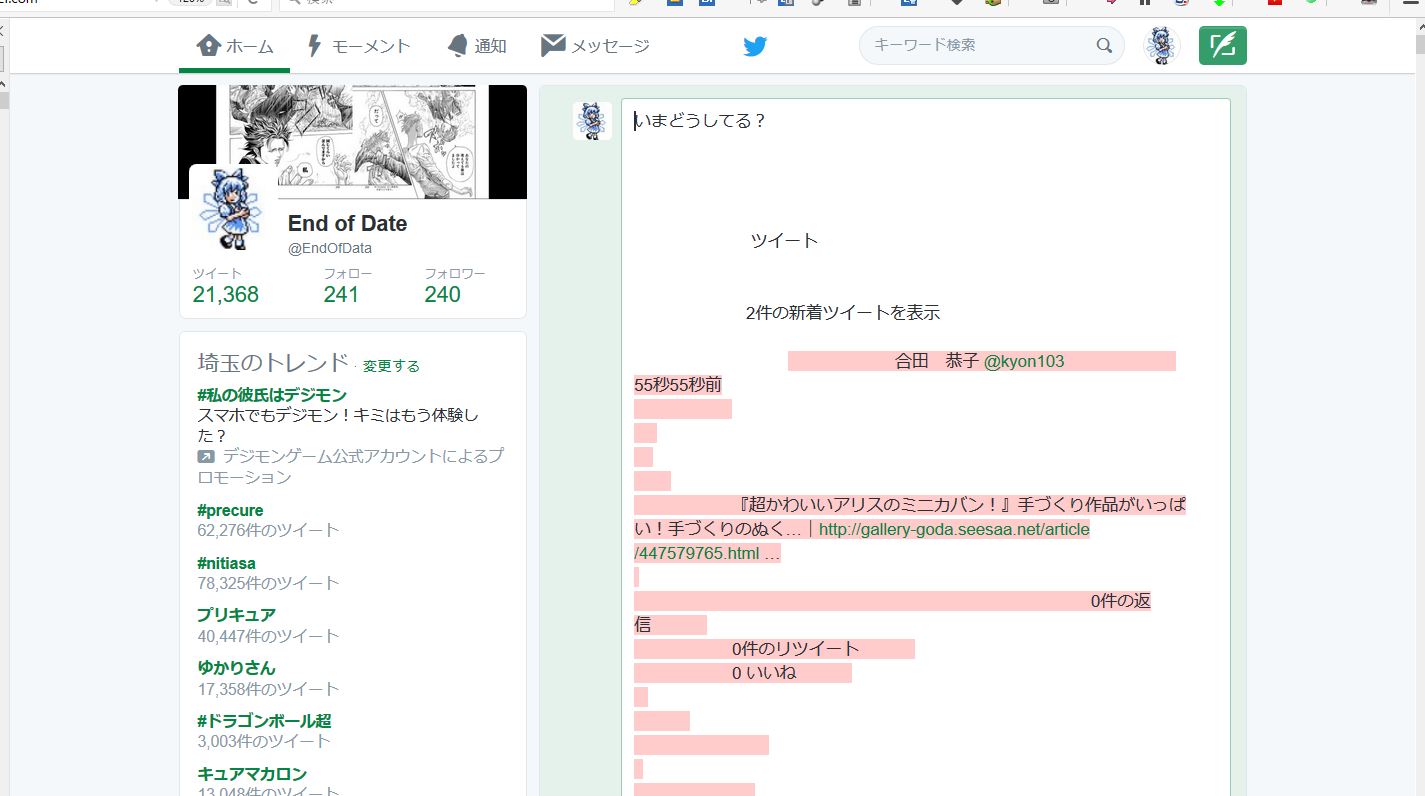Open the gallery-goda.seesaa.net article link
The image size is (1425, 796).
[x=862, y=542]
